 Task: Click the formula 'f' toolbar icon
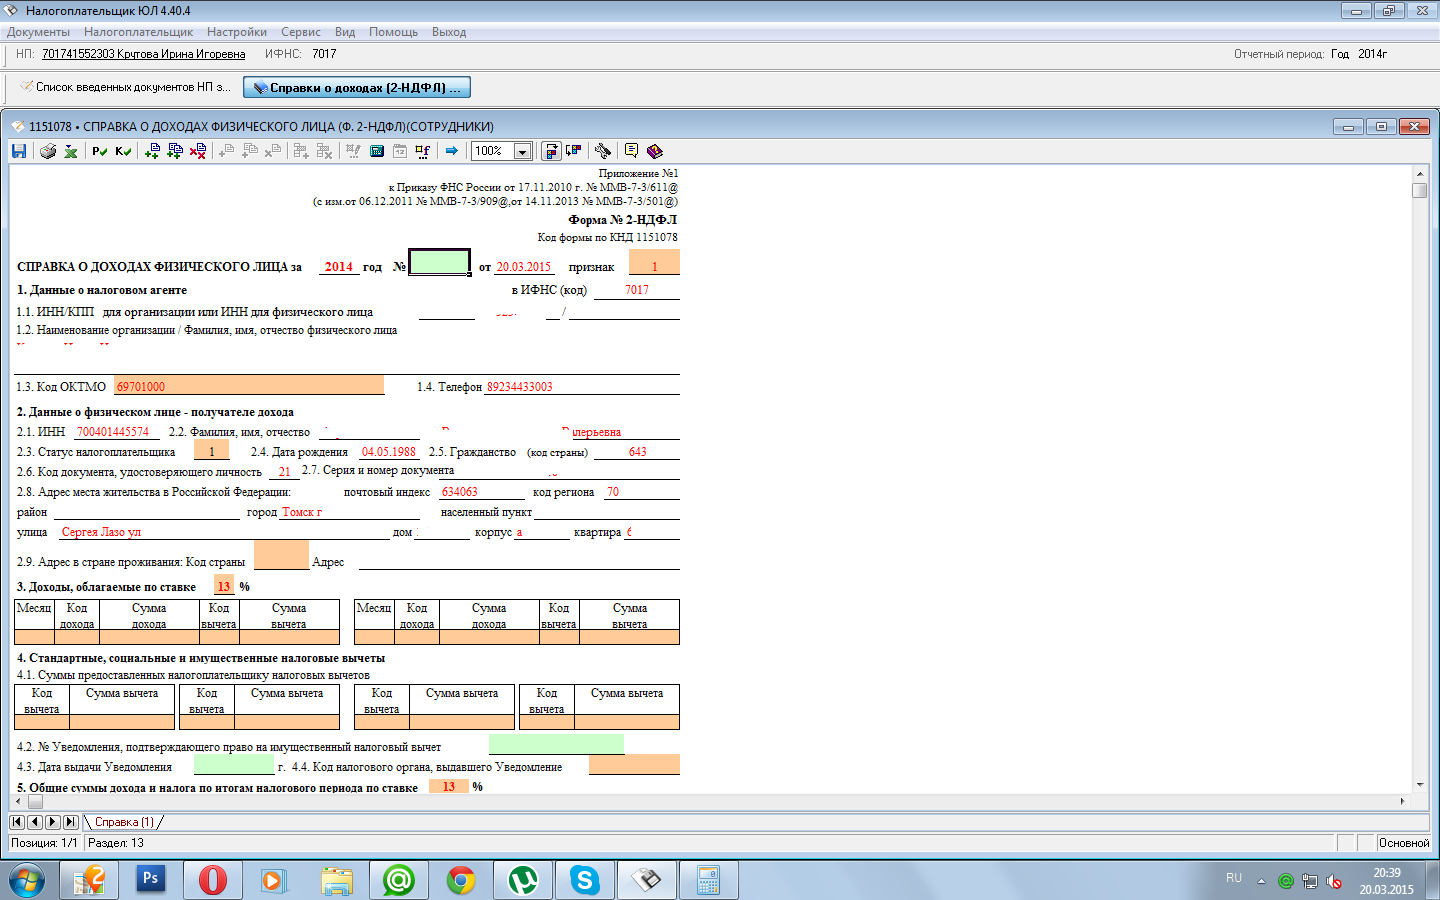[423, 151]
